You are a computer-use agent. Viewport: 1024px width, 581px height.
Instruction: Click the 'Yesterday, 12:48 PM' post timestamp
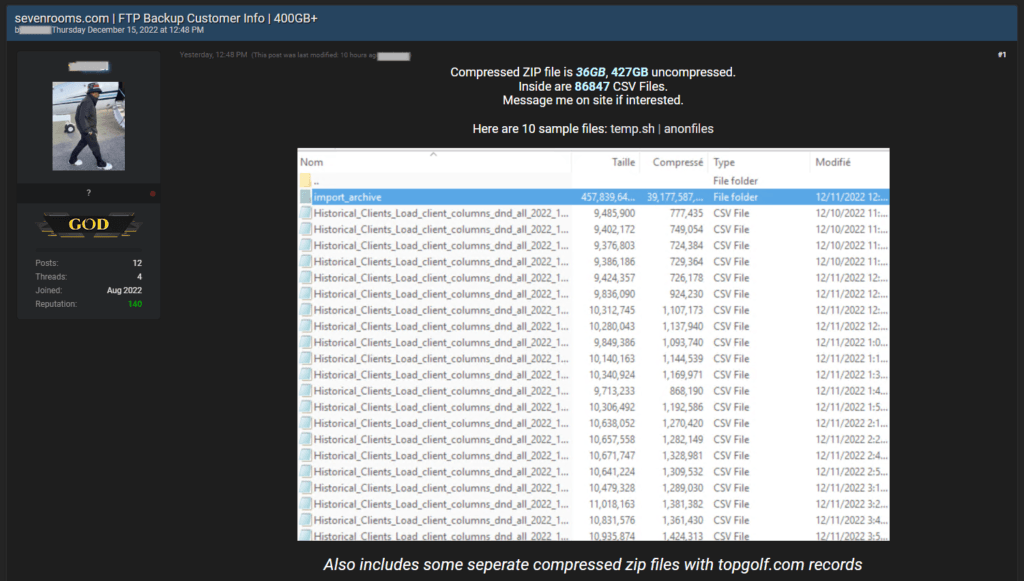tap(213, 55)
